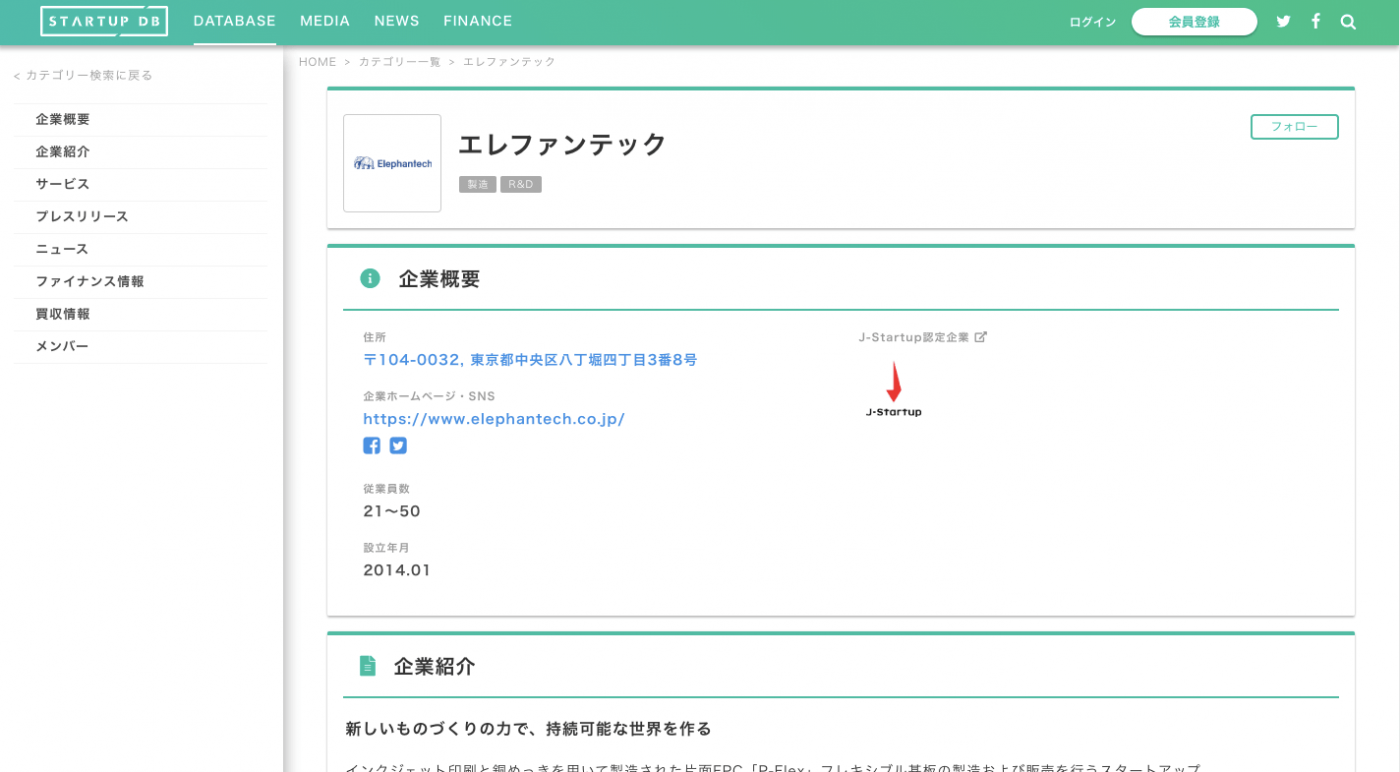This screenshot has height=772, width=1400.
Task: Go back via カテゴリー検索に戻る
Action: tap(83, 75)
